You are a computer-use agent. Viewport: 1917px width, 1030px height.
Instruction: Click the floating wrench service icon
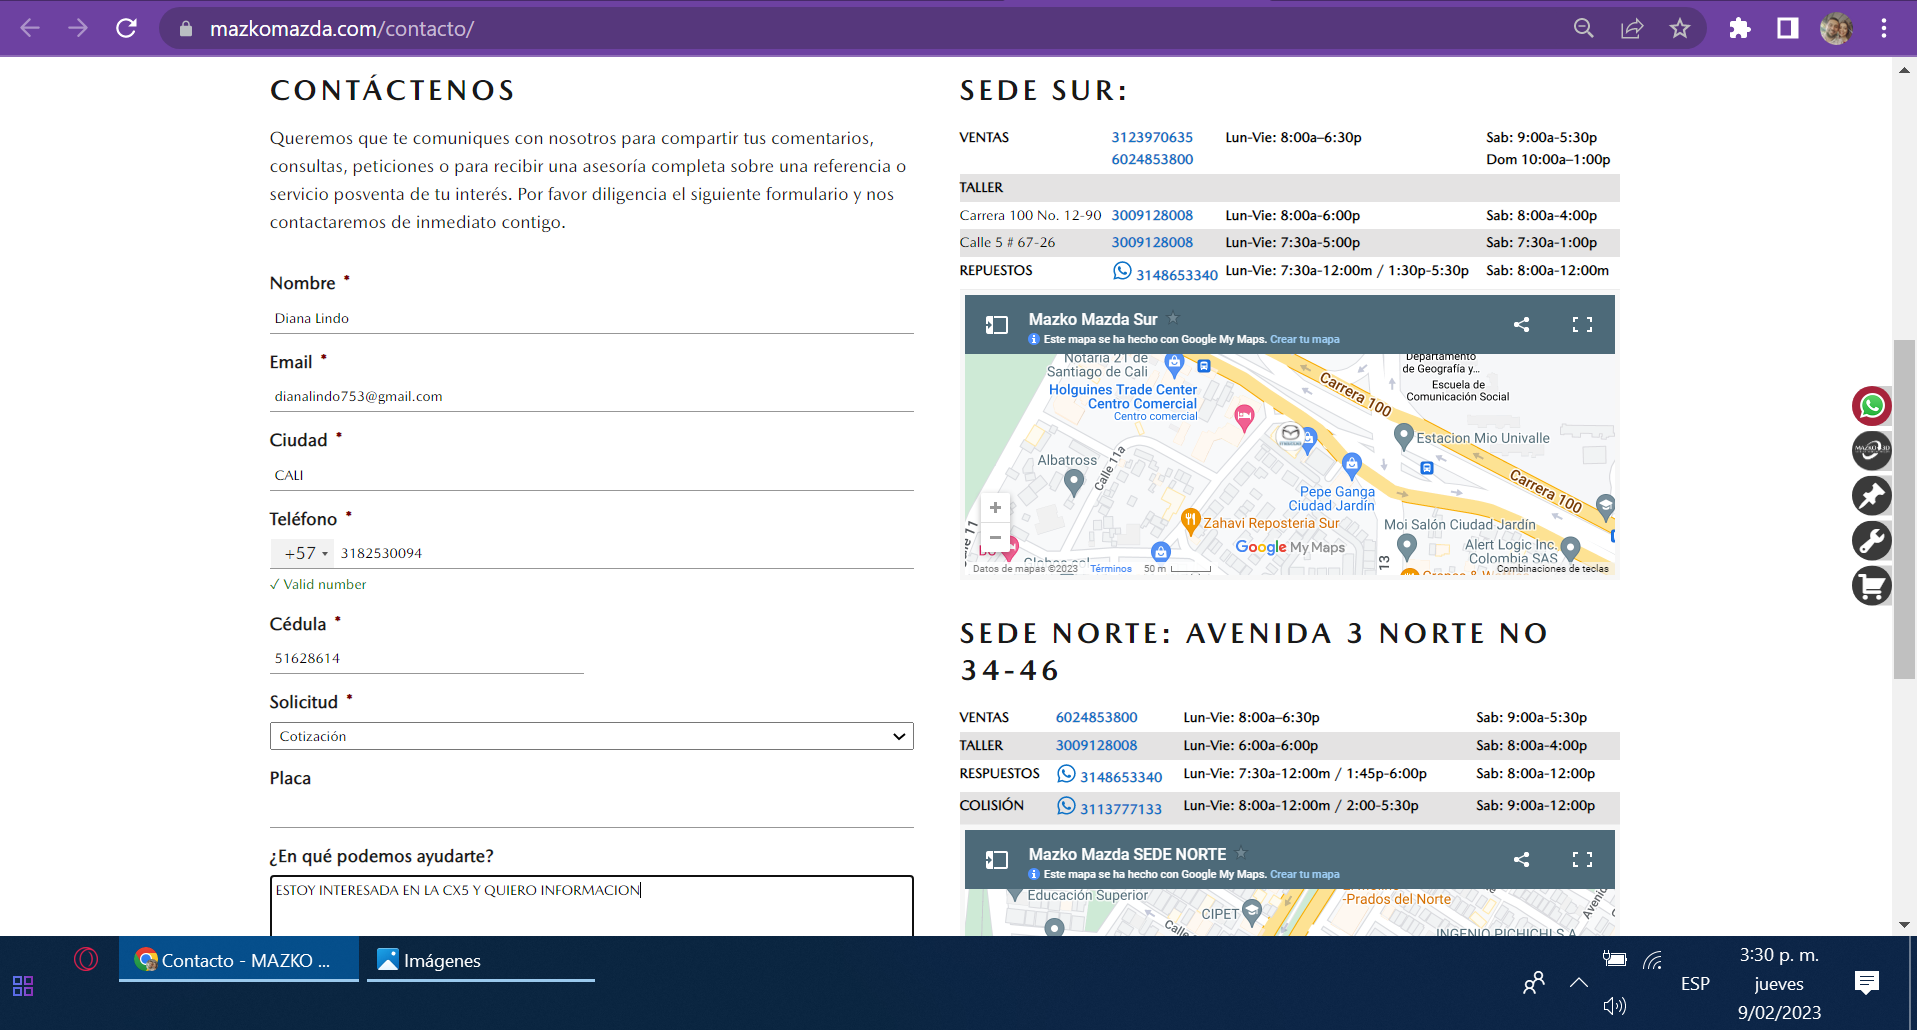point(1872,541)
